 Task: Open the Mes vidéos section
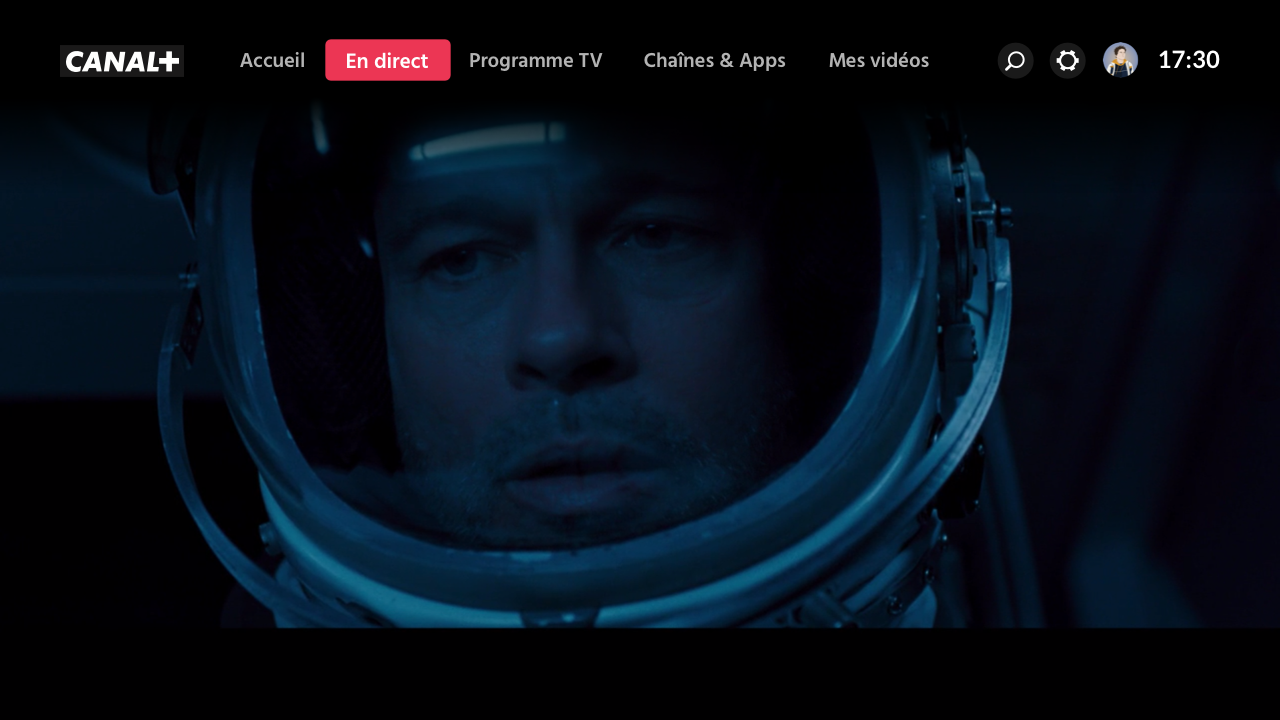(878, 61)
